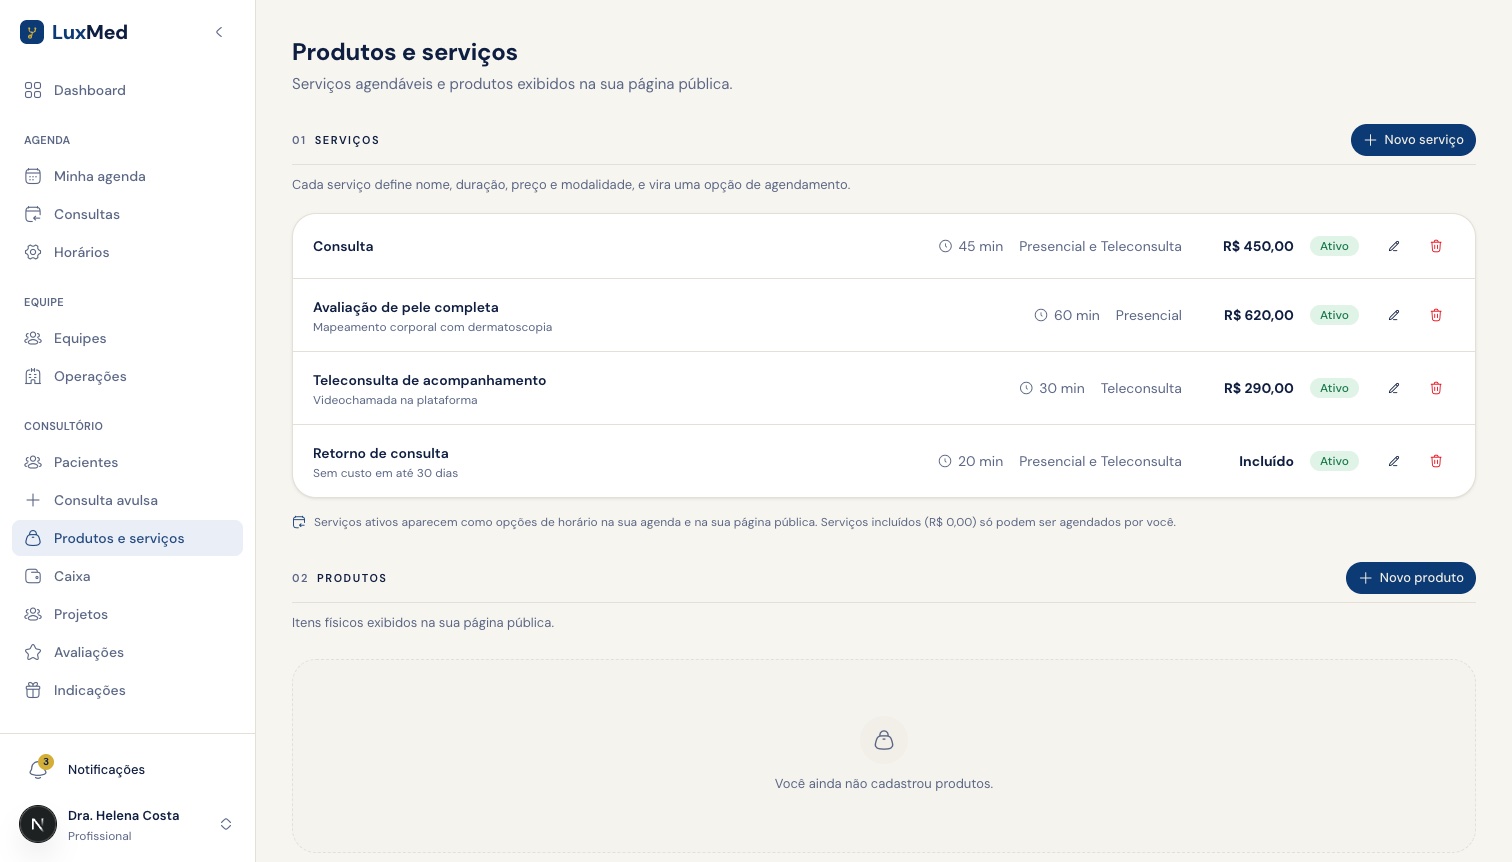
Task: Edit the Consulta service with pencil icon
Action: coord(1394,246)
